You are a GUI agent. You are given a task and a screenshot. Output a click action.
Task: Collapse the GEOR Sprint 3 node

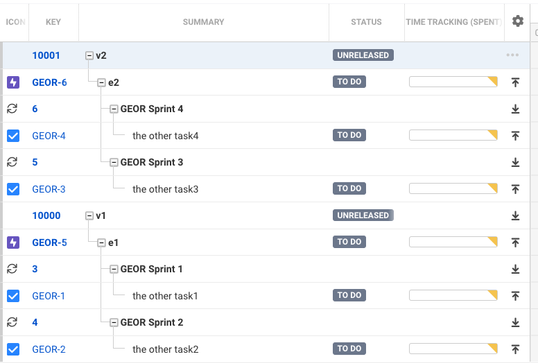tap(114, 162)
